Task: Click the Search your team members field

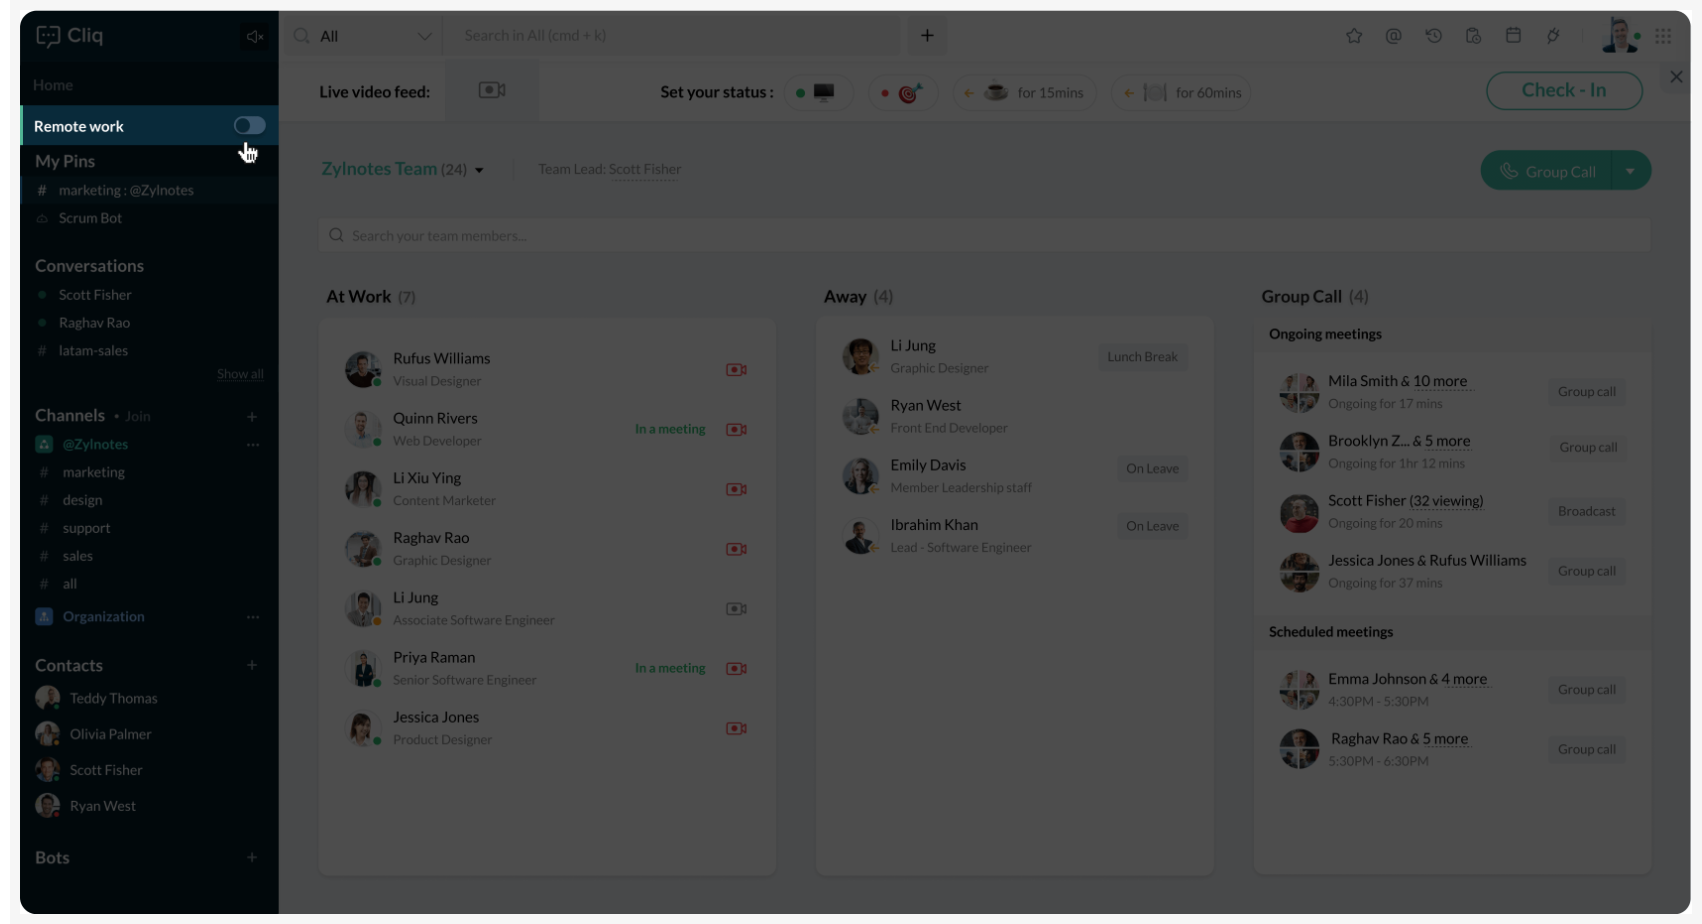Action: click(984, 236)
